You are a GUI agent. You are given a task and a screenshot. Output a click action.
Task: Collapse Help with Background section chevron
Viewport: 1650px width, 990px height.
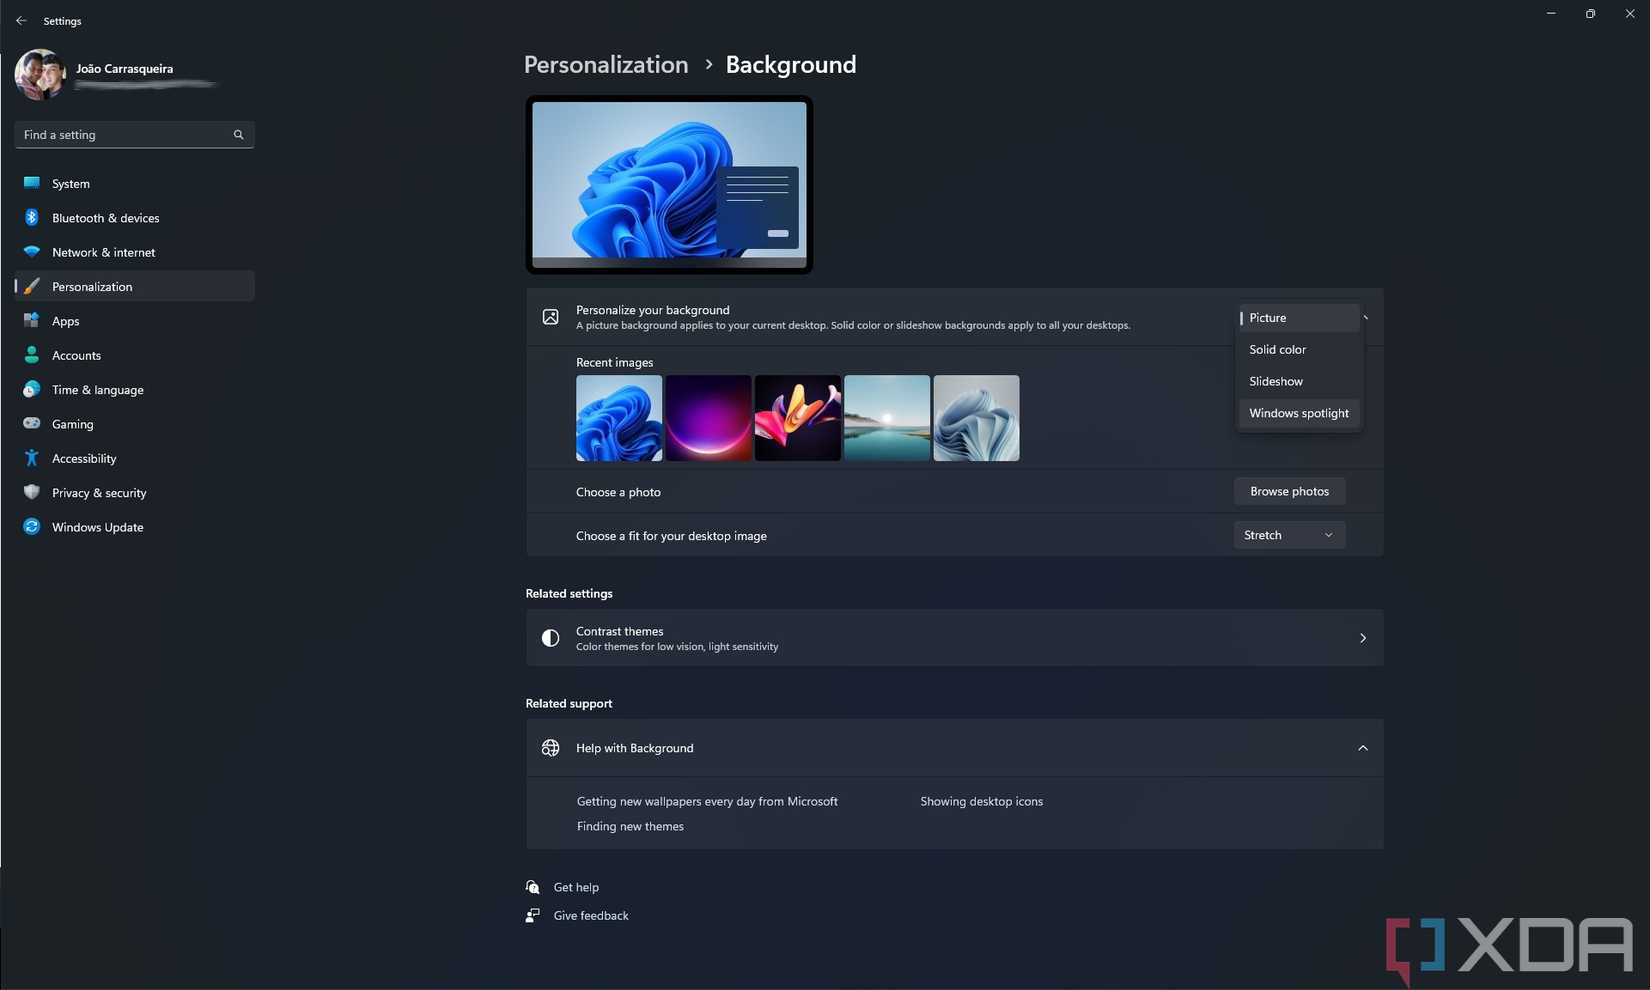click(x=1362, y=748)
